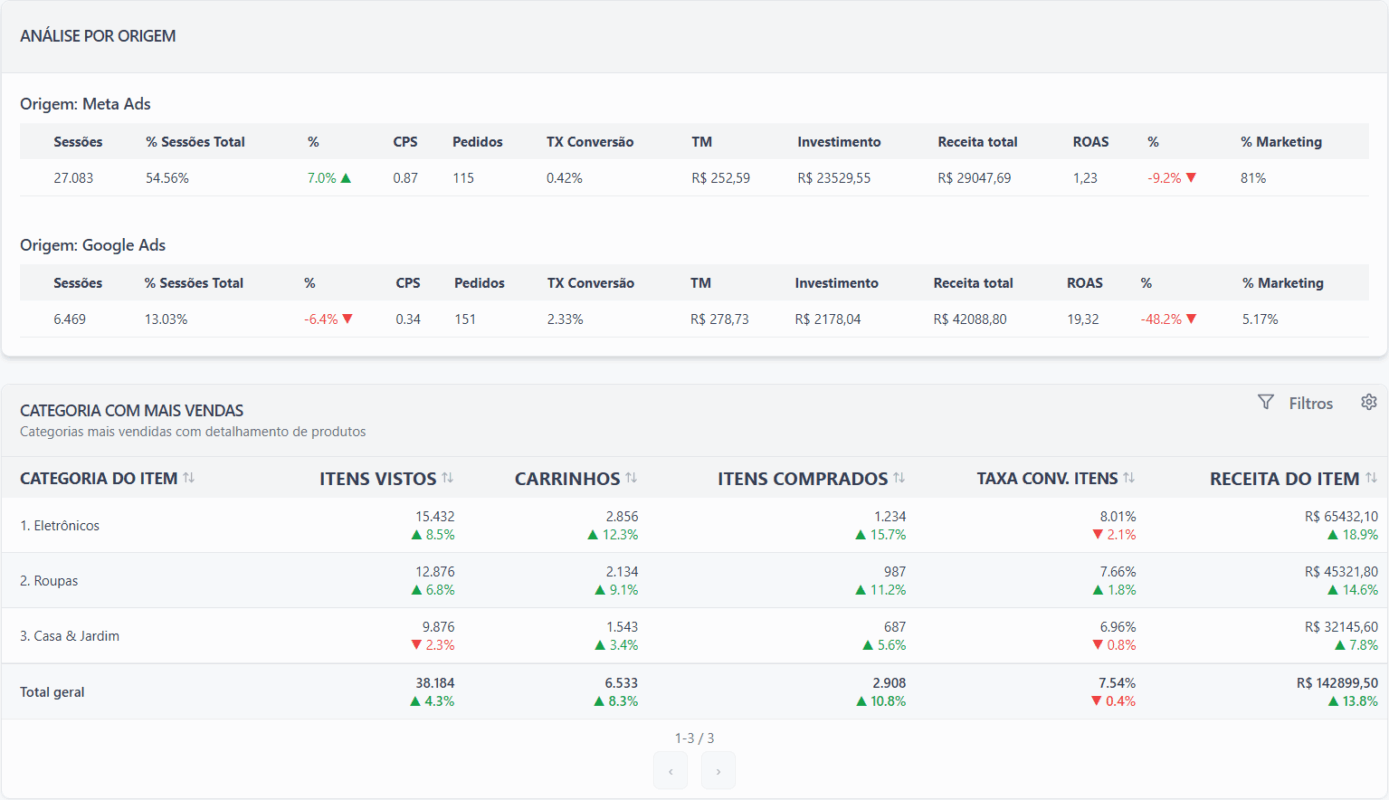This screenshot has height=800, width=1389.
Task: Sort by Carrinhos arrows icon
Action: click(x=631, y=478)
